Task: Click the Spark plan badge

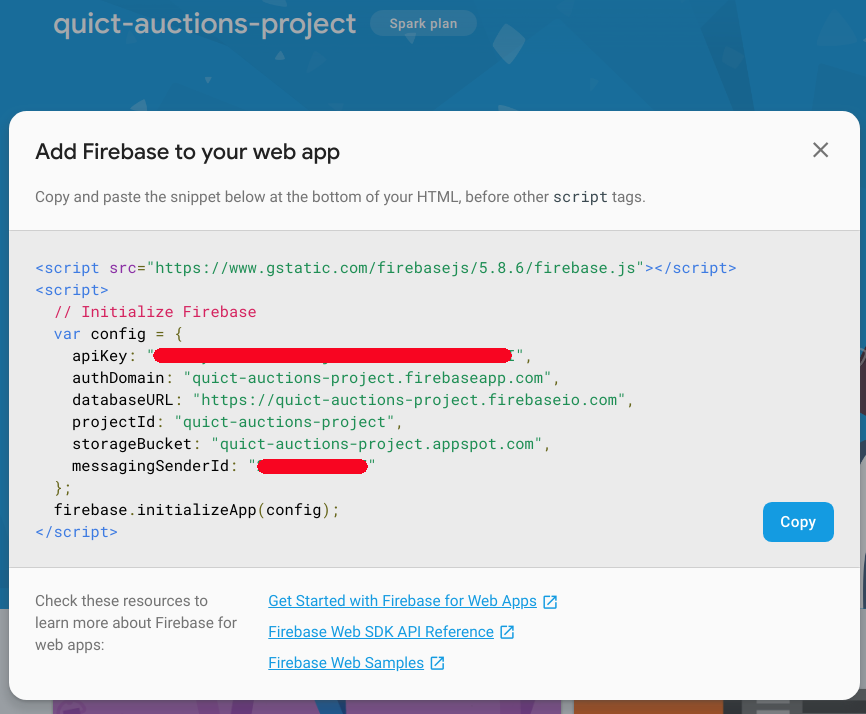Action: [x=423, y=24]
